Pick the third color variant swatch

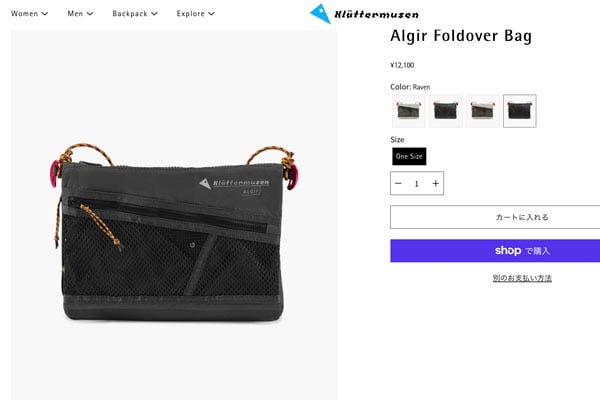(483, 111)
